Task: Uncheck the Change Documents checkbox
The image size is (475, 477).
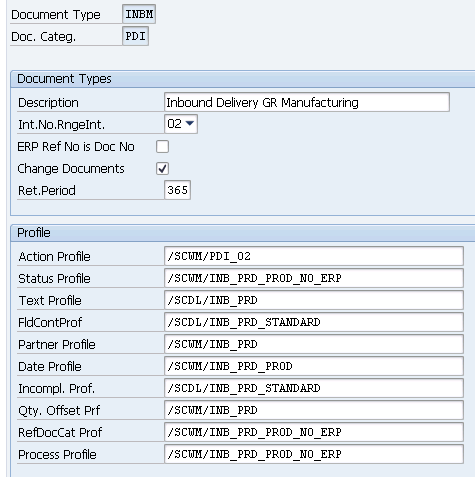Action: [162, 168]
